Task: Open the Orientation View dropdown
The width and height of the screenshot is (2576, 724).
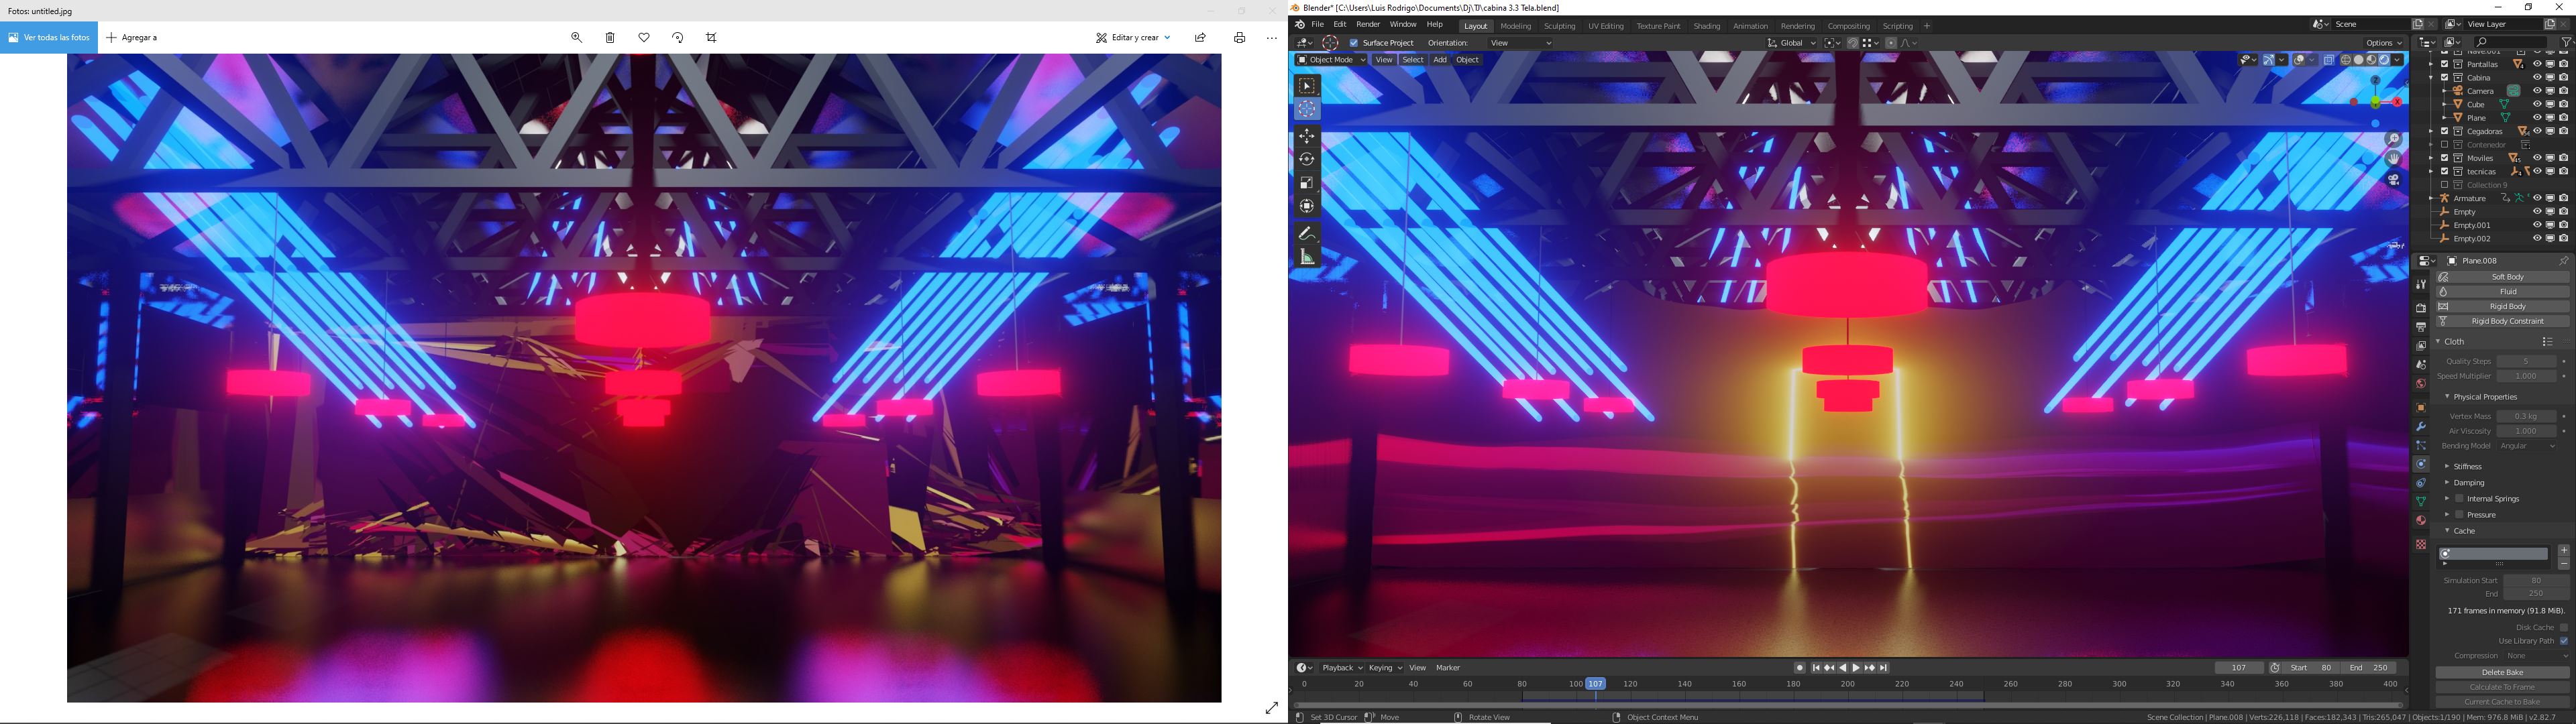Action: tap(1521, 43)
